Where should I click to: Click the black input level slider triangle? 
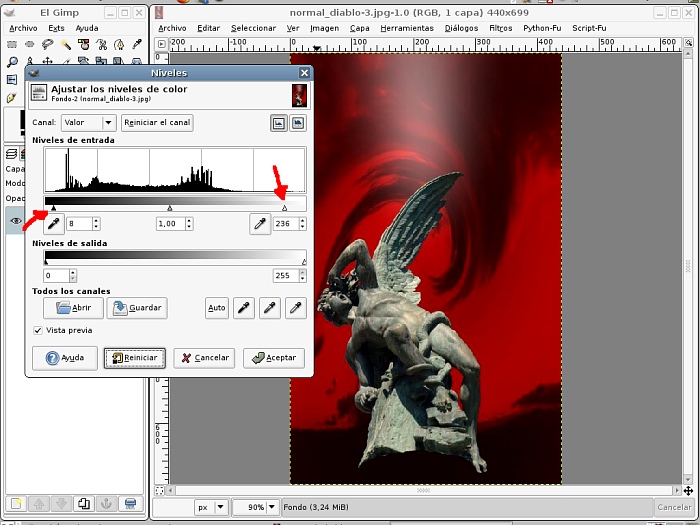pos(54,208)
